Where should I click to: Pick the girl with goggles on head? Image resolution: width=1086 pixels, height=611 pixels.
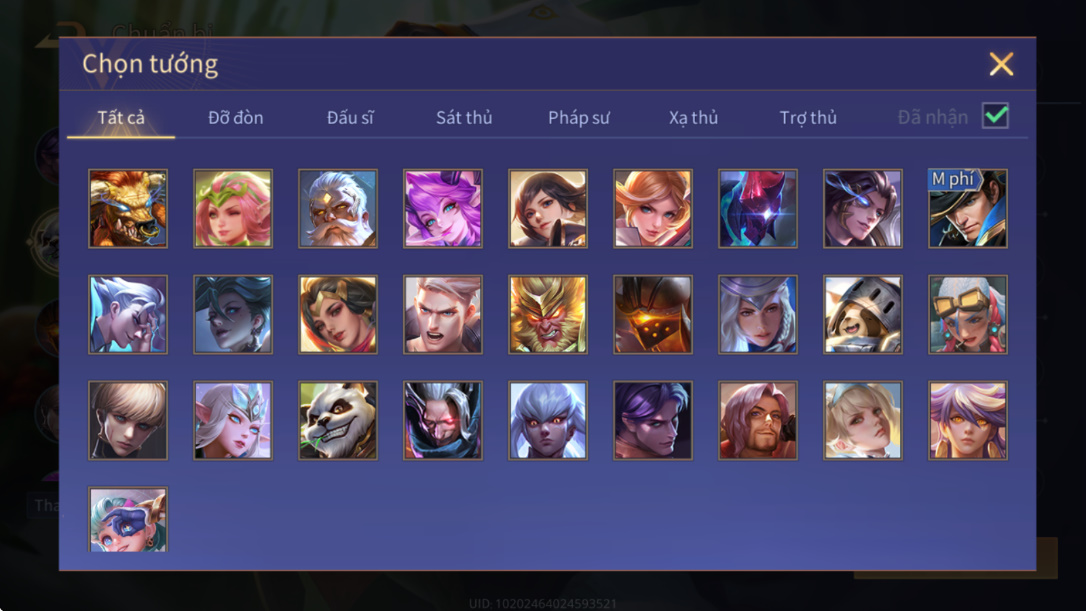click(x=968, y=315)
